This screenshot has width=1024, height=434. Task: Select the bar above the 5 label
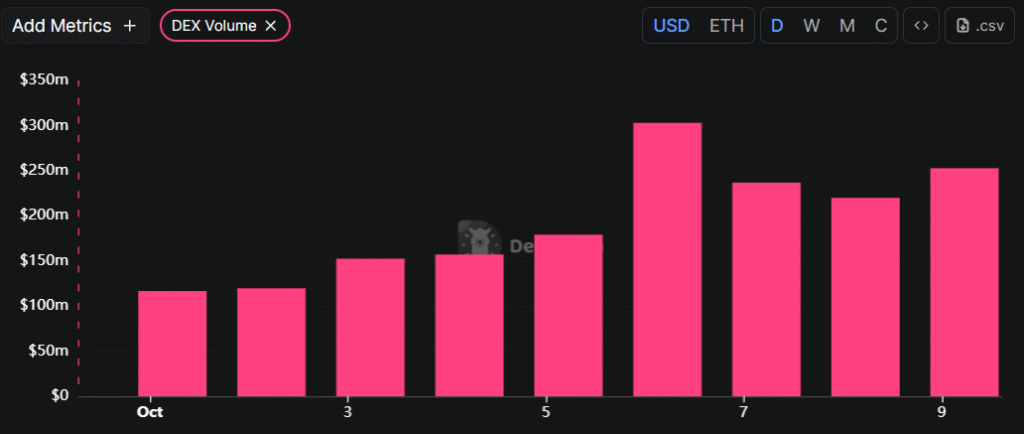click(568, 315)
